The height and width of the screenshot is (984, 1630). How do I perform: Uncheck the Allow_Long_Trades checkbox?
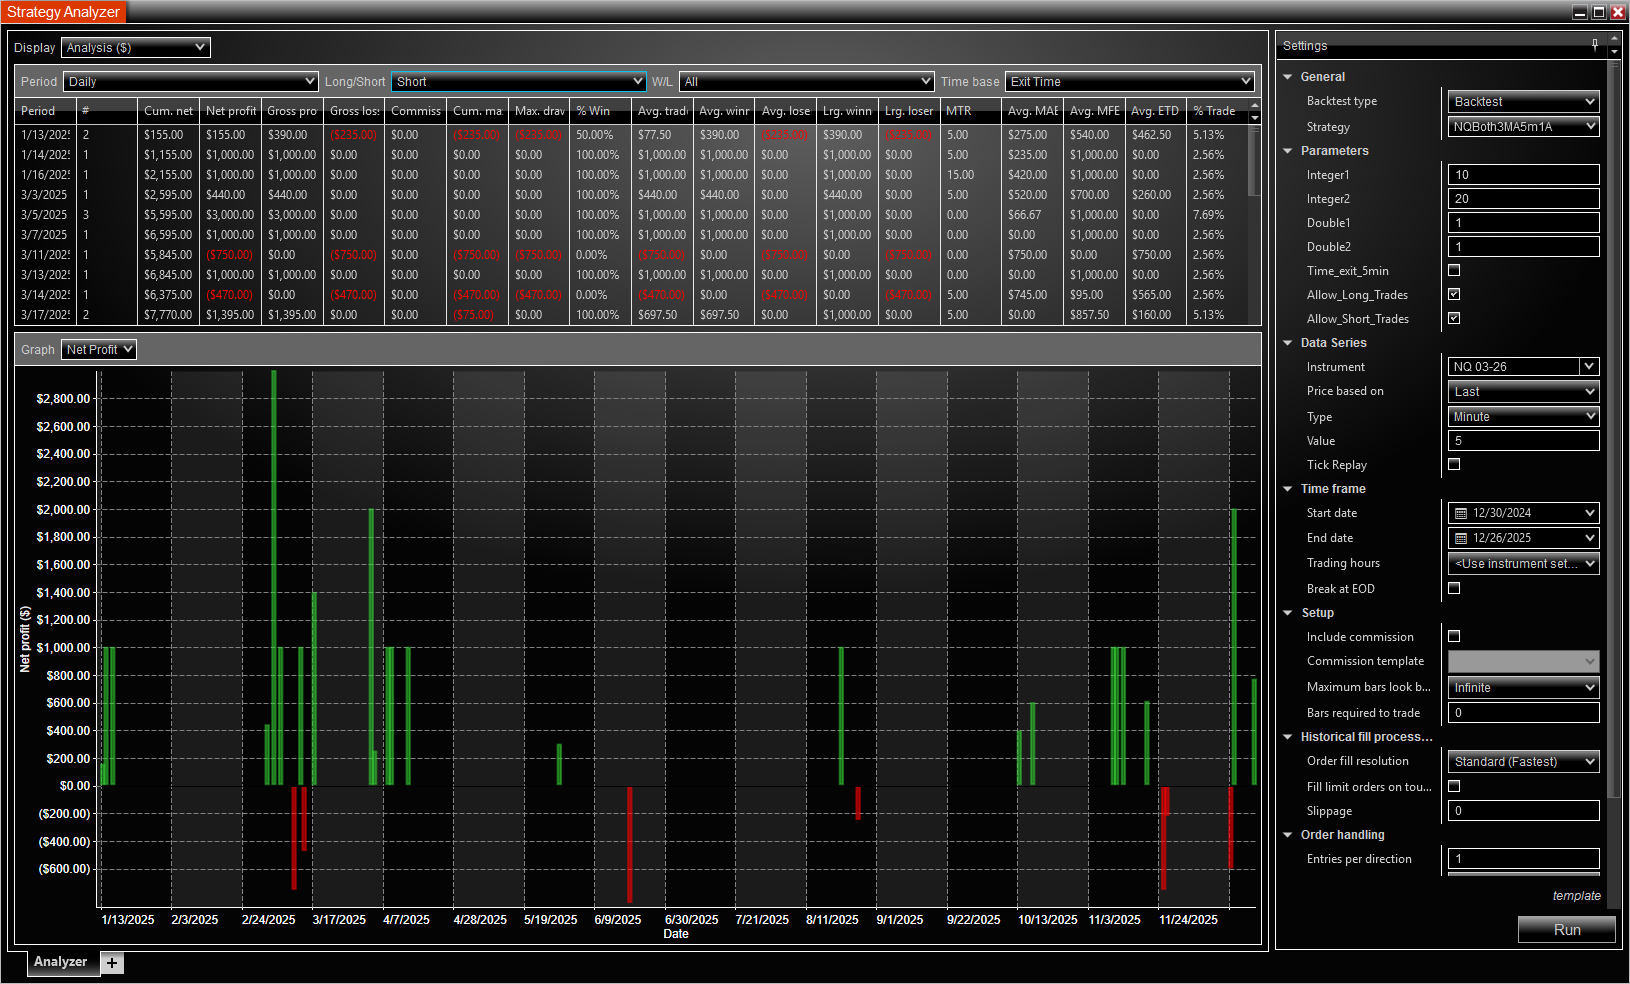1454,294
